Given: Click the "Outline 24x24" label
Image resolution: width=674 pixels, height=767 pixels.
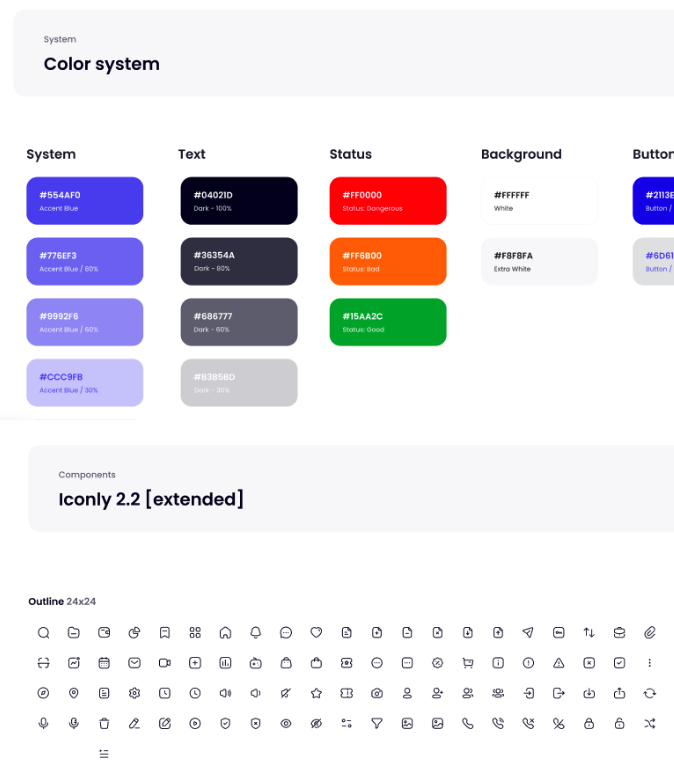Looking at the screenshot, I should pyautogui.click(x=62, y=602).
